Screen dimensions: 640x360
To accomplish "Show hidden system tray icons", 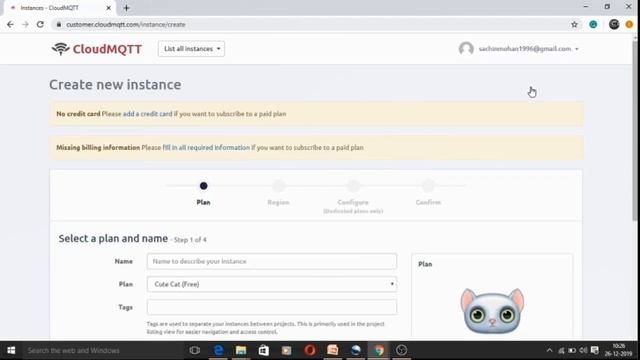I will (x=549, y=350).
